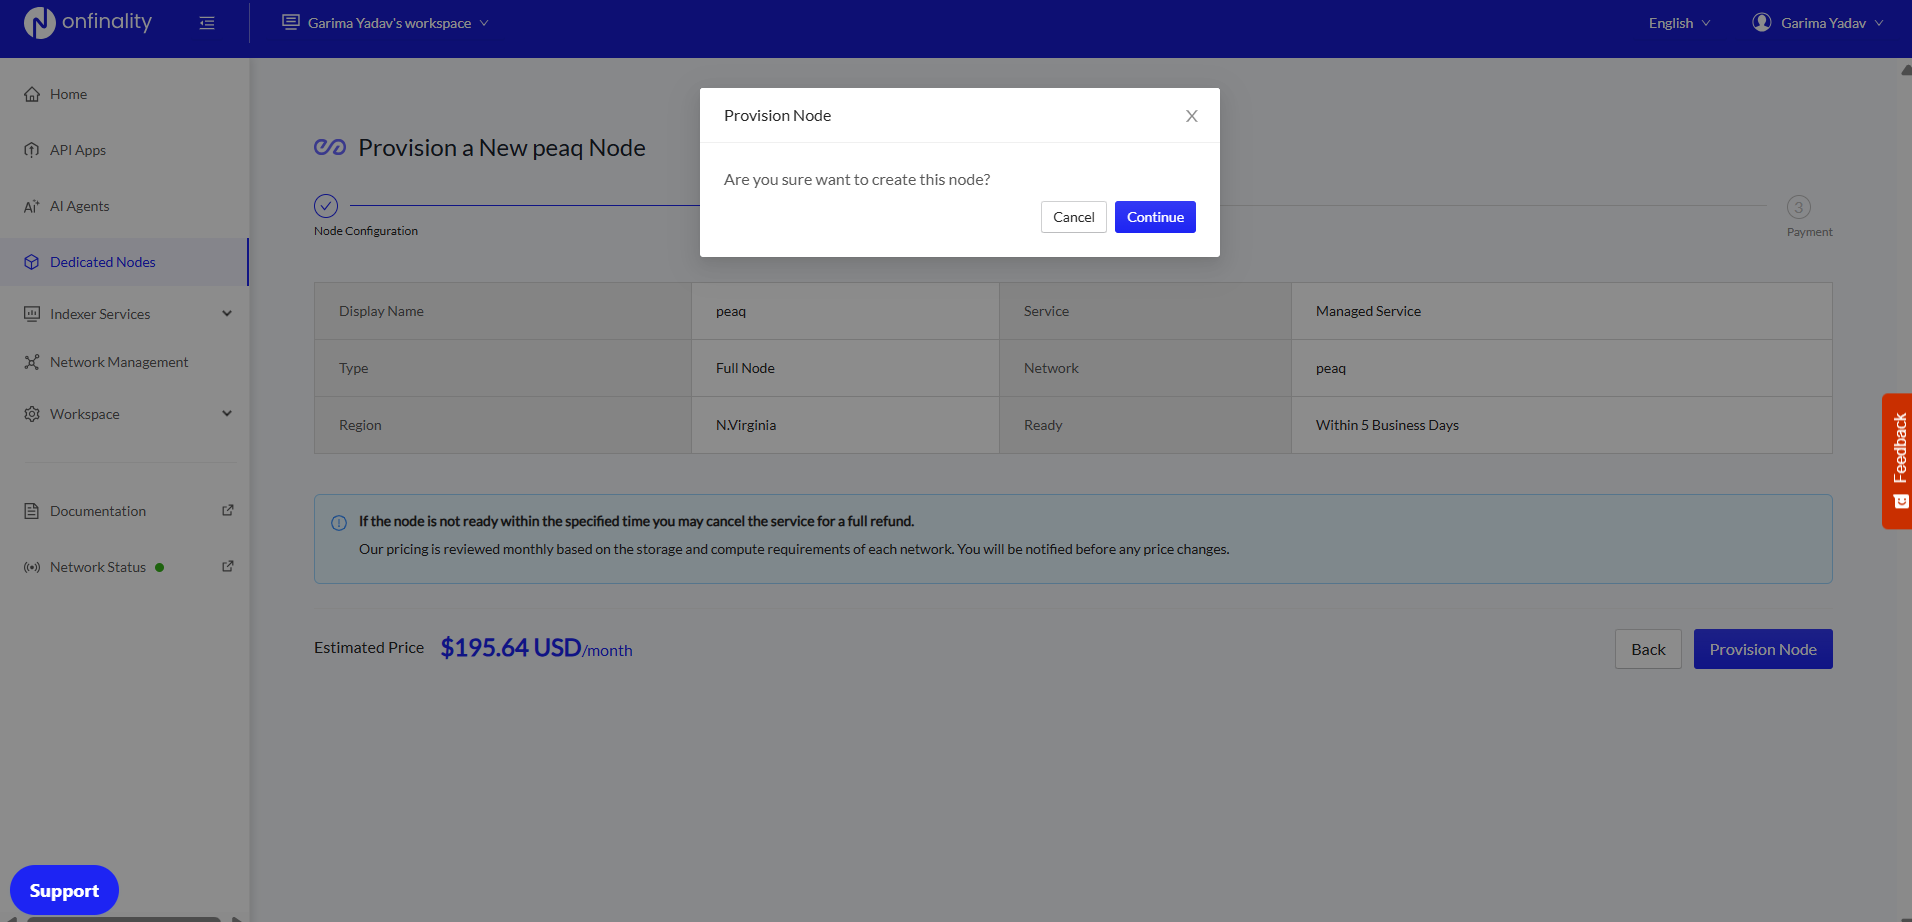Select Dedicated Nodes in sidebar

124,262
